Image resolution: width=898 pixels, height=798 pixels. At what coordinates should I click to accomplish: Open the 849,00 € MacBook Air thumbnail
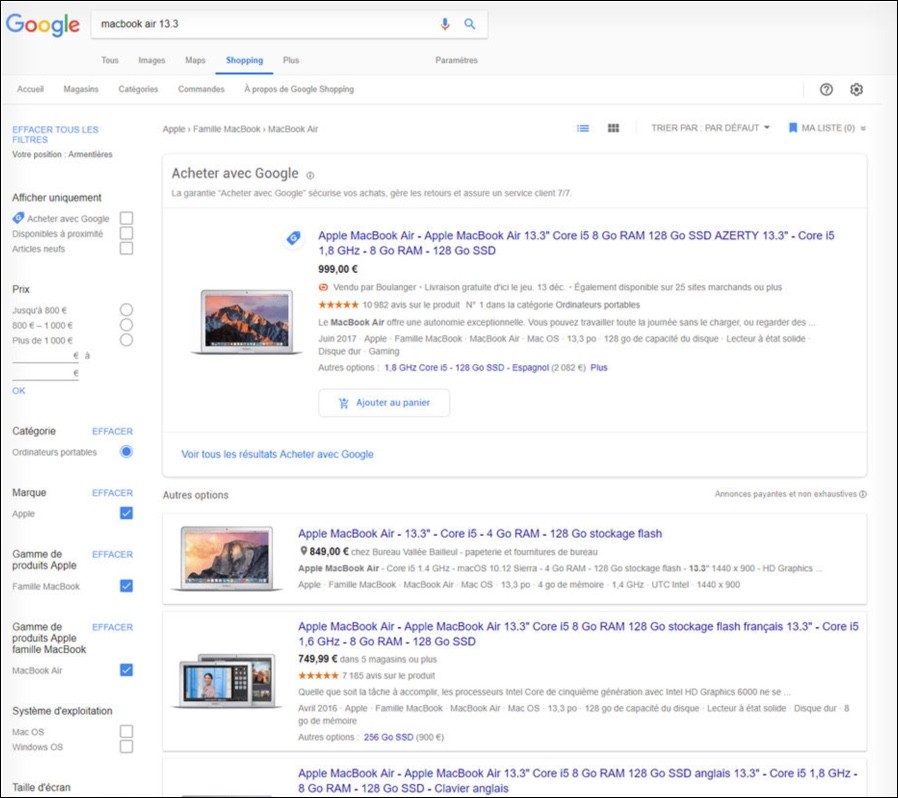point(227,559)
